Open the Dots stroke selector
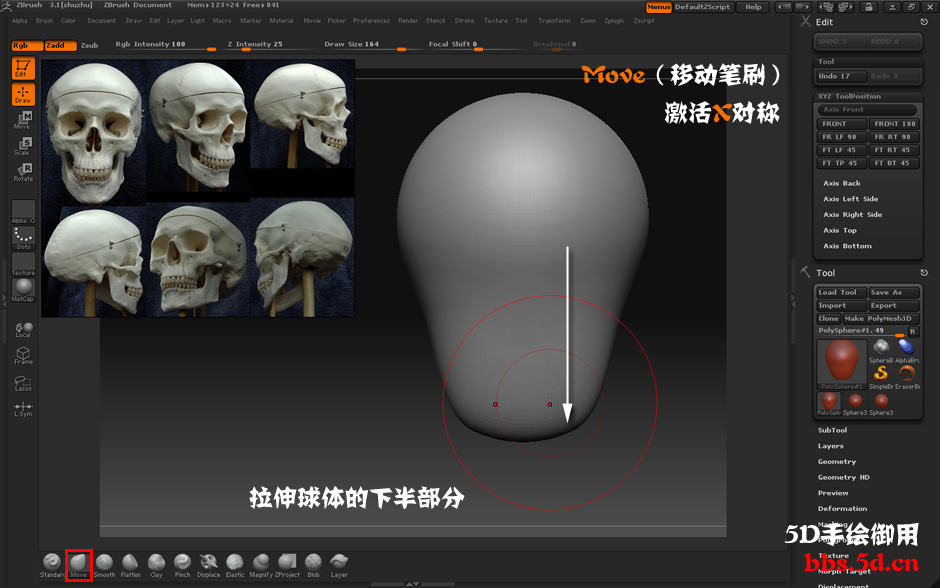940x588 pixels. coord(23,238)
